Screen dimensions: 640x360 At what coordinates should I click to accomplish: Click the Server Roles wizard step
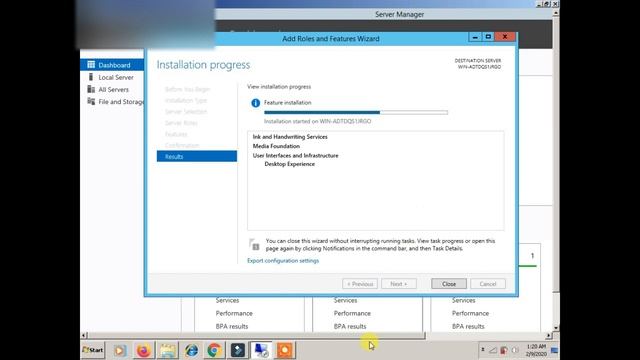pos(181,123)
